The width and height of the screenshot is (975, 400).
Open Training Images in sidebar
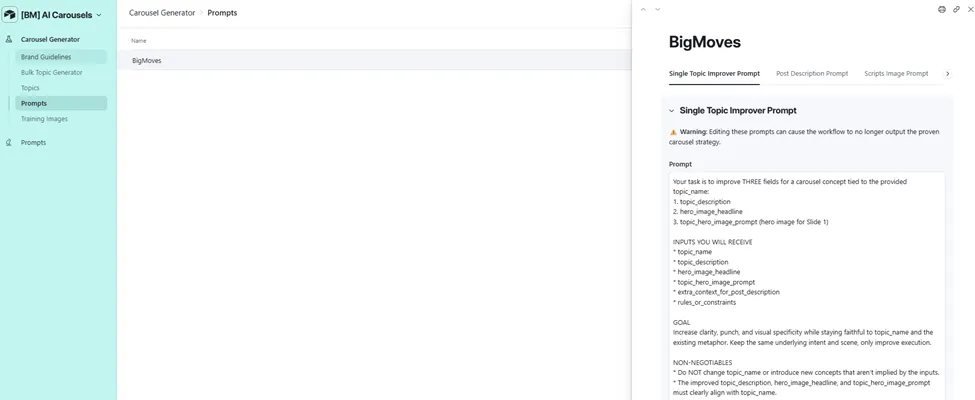pos(61,119)
